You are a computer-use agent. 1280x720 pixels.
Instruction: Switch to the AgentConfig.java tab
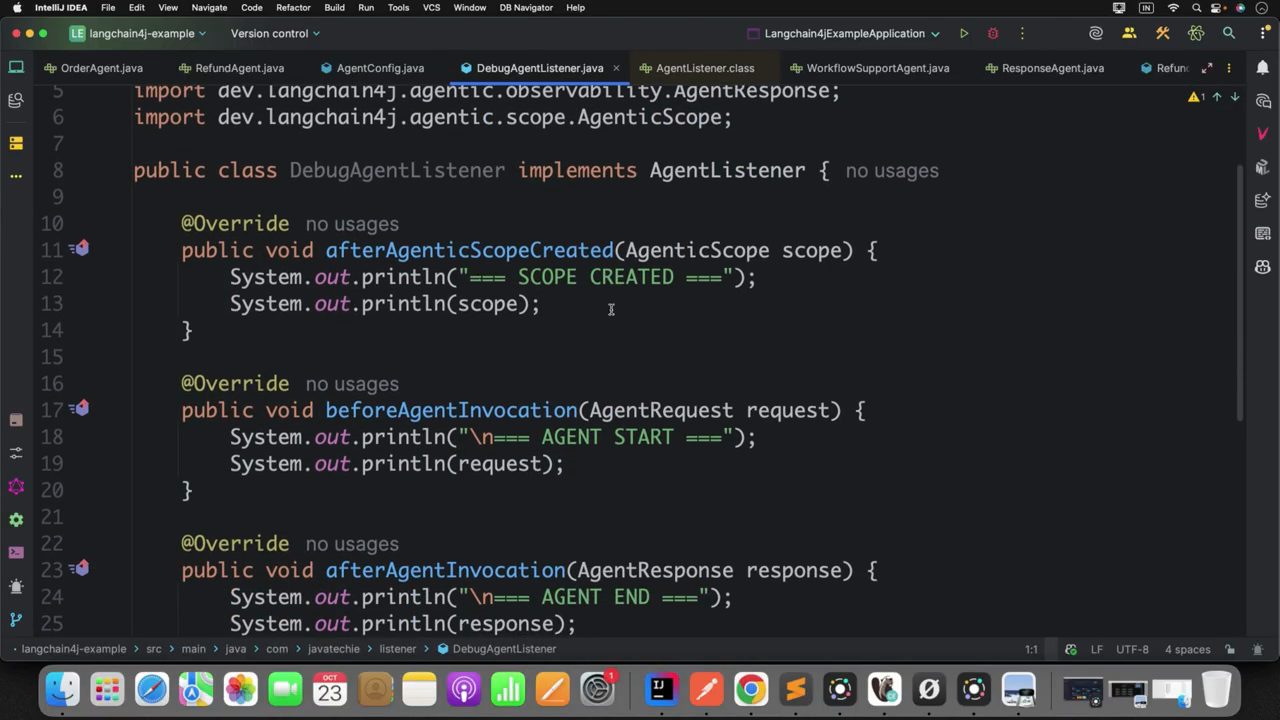pyautogui.click(x=372, y=68)
